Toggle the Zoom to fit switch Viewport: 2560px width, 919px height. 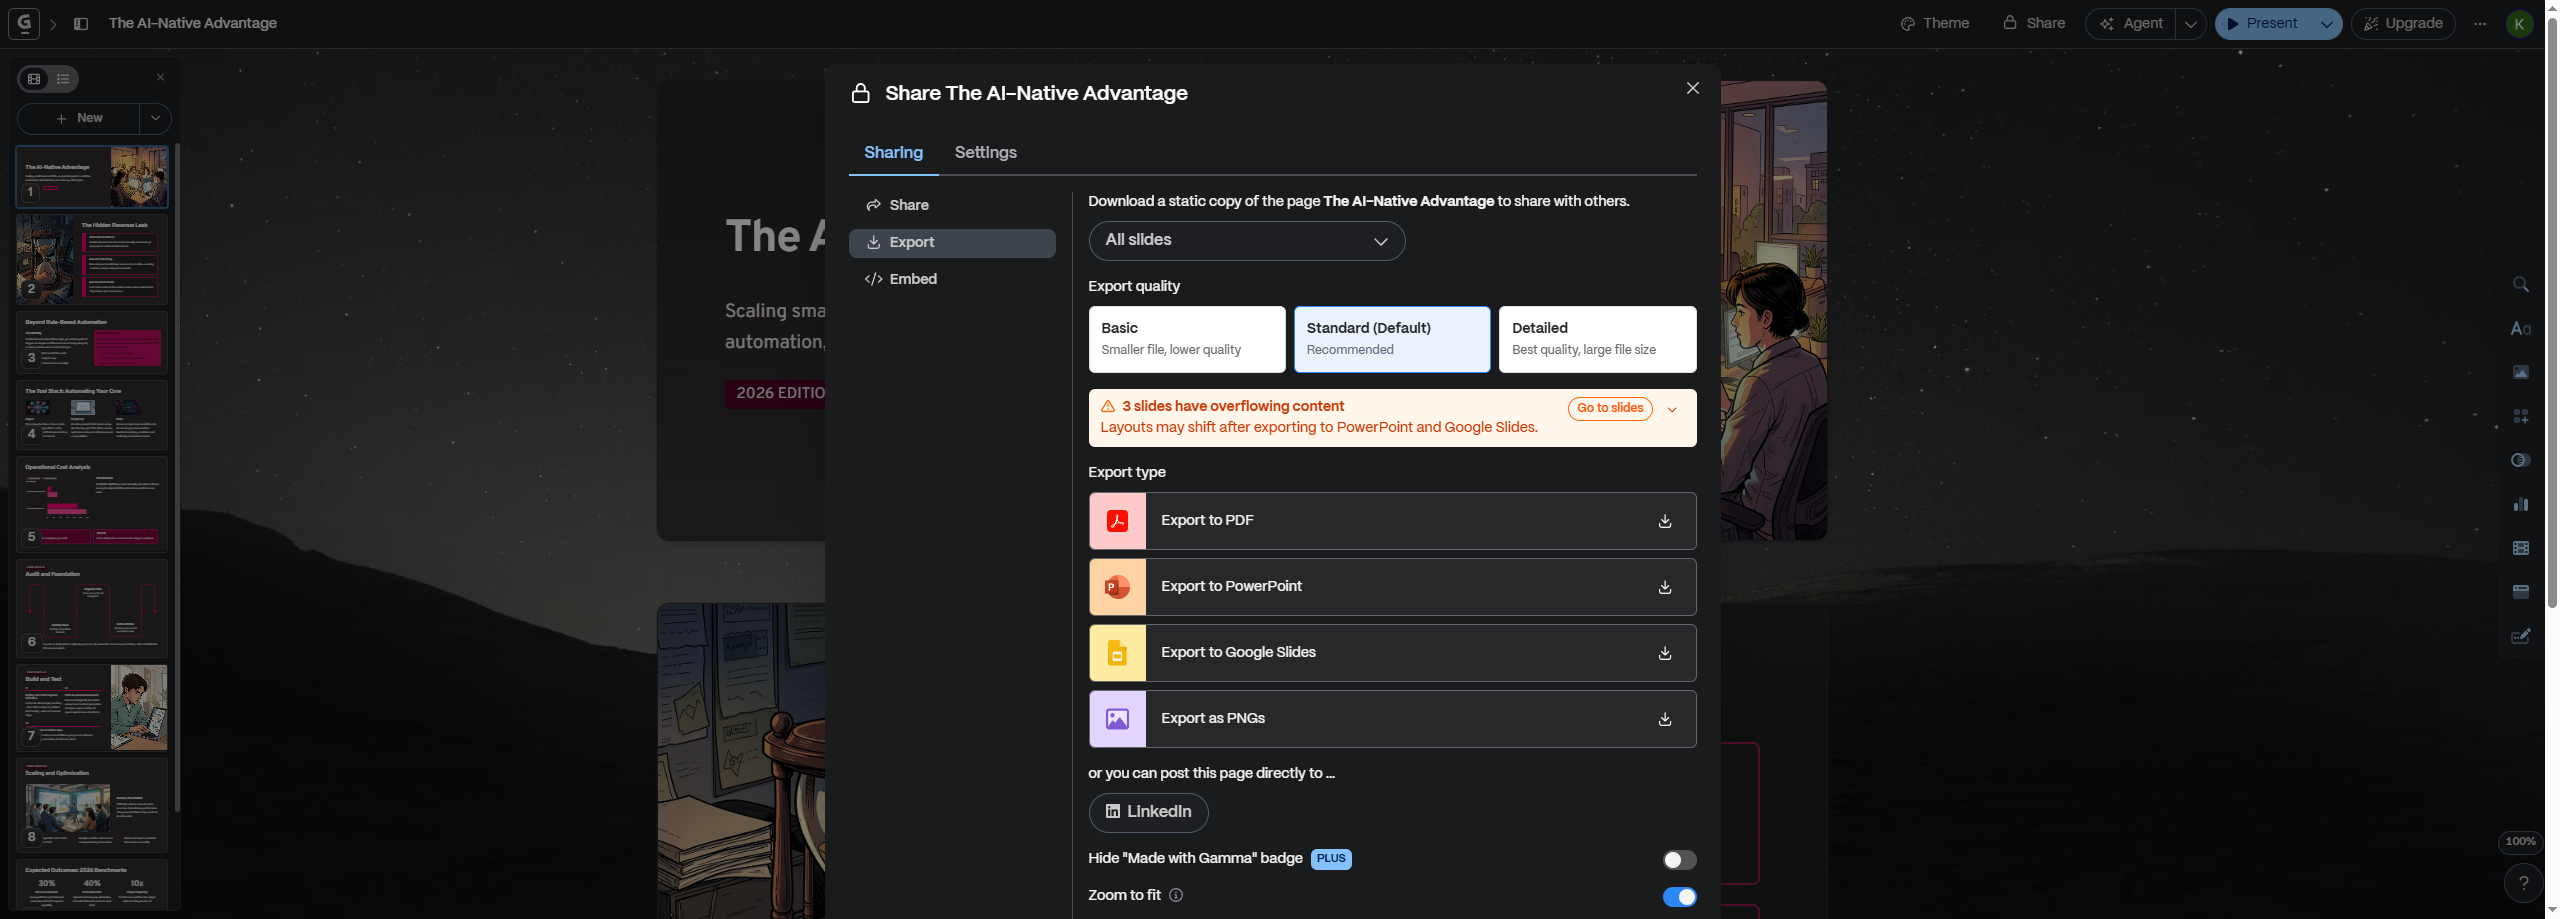click(1679, 897)
